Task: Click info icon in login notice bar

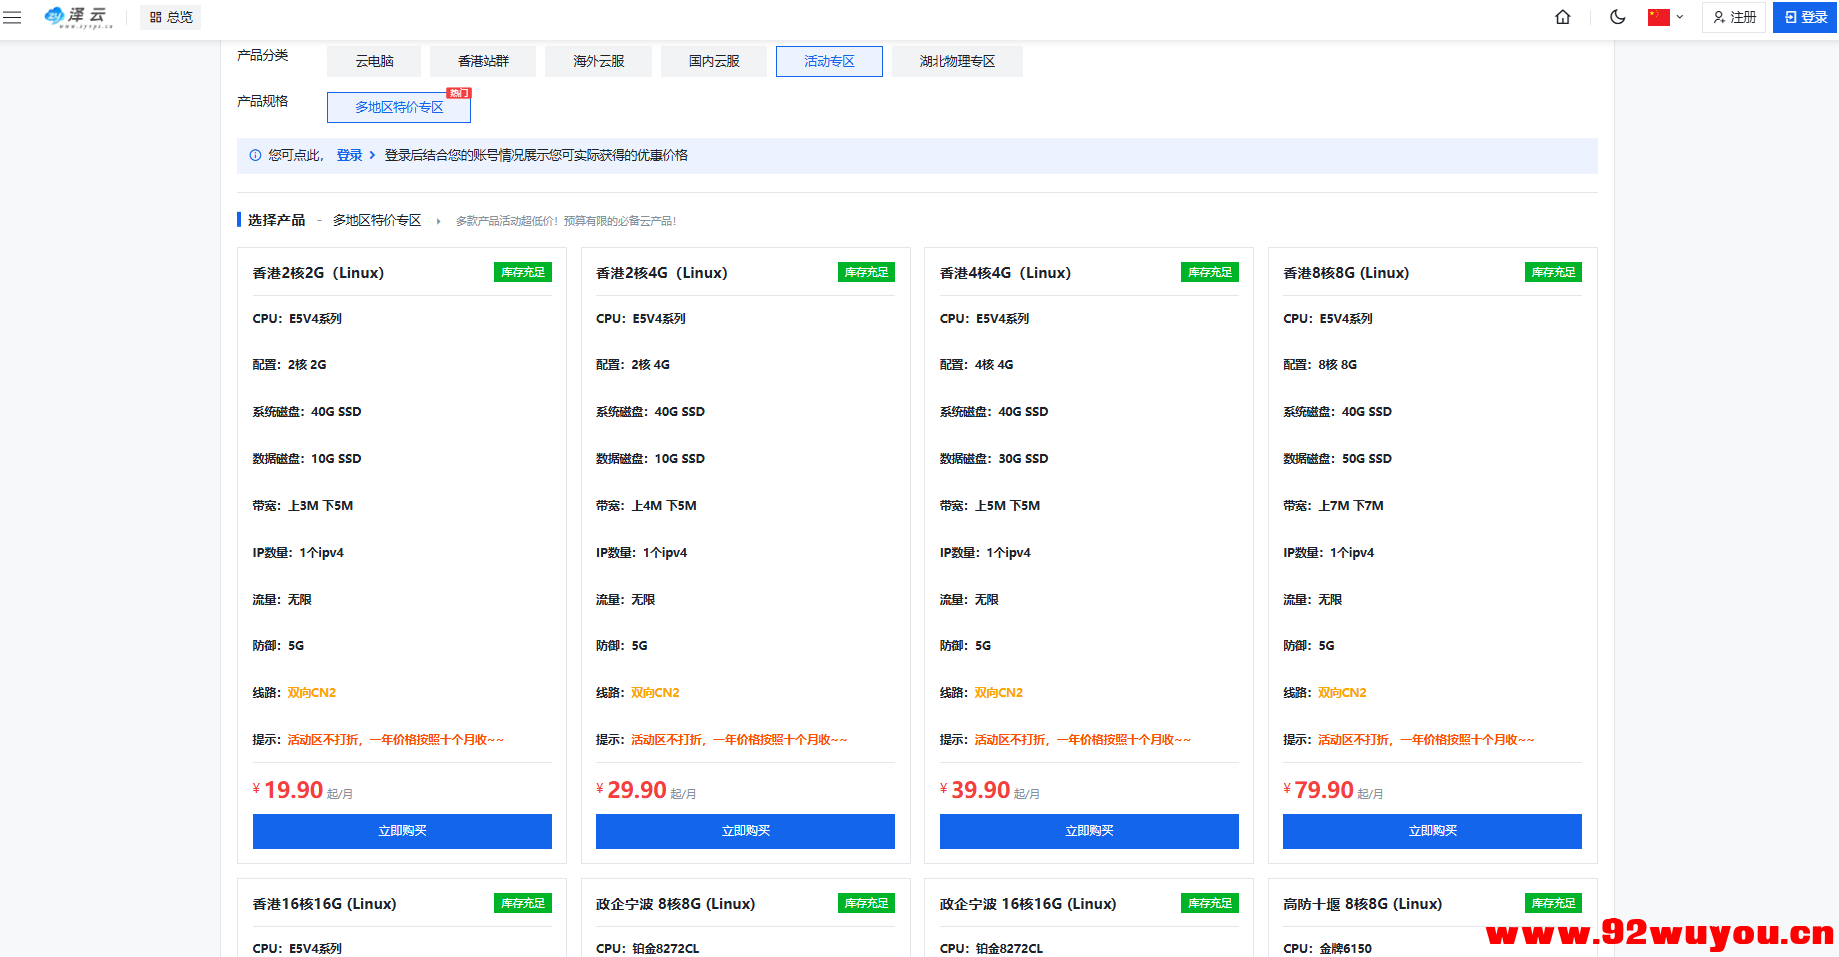Action: [255, 155]
